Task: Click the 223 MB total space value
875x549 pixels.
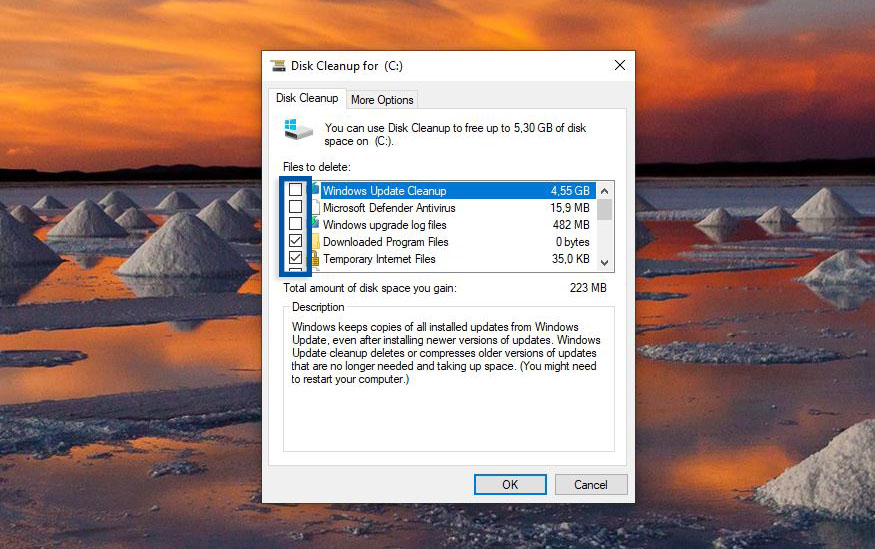Action: pos(588,288)
